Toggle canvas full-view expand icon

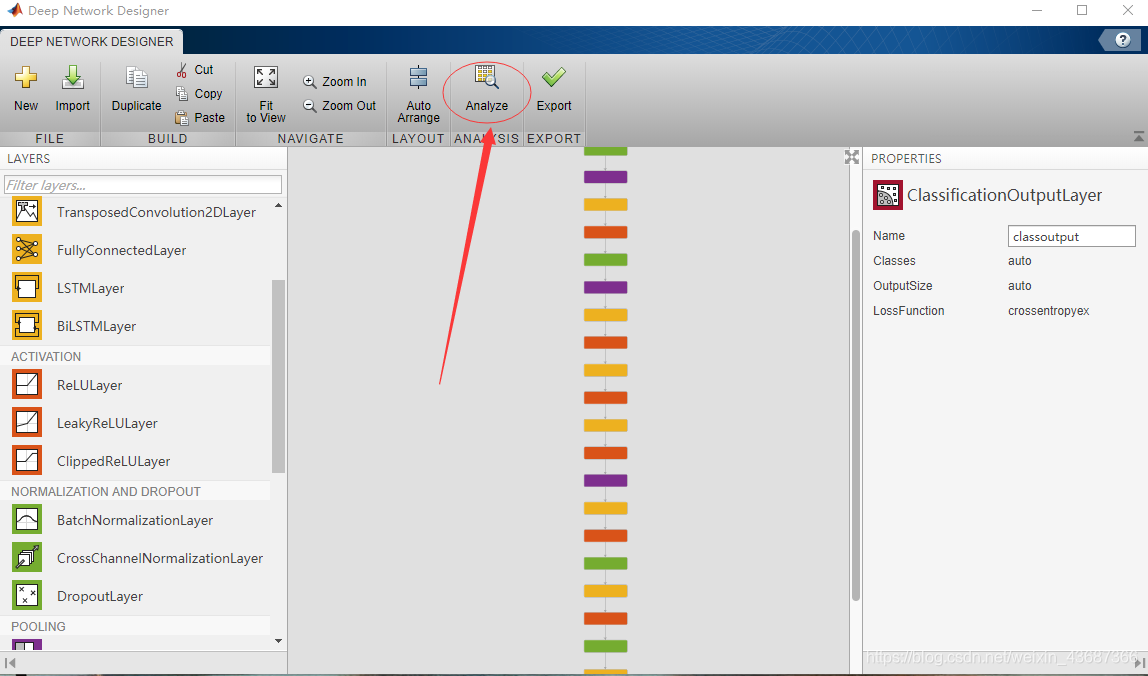pos(851,157)
